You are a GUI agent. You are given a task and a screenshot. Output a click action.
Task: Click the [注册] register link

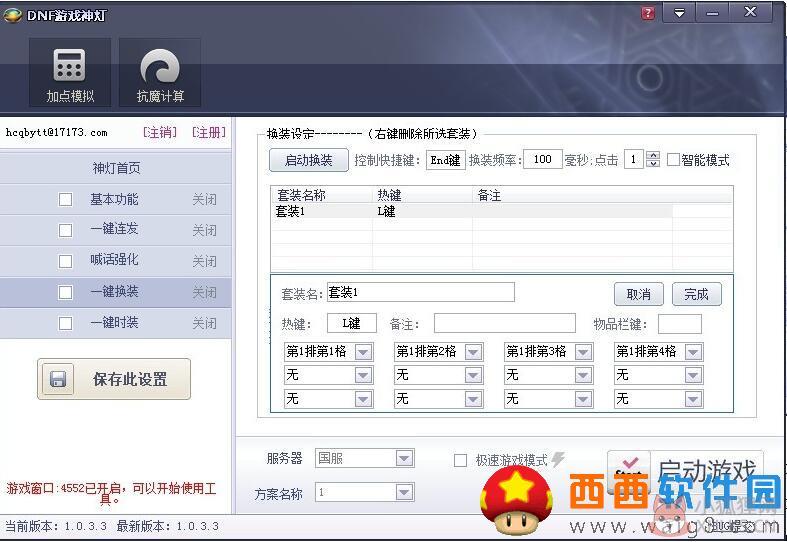point(209,132)
